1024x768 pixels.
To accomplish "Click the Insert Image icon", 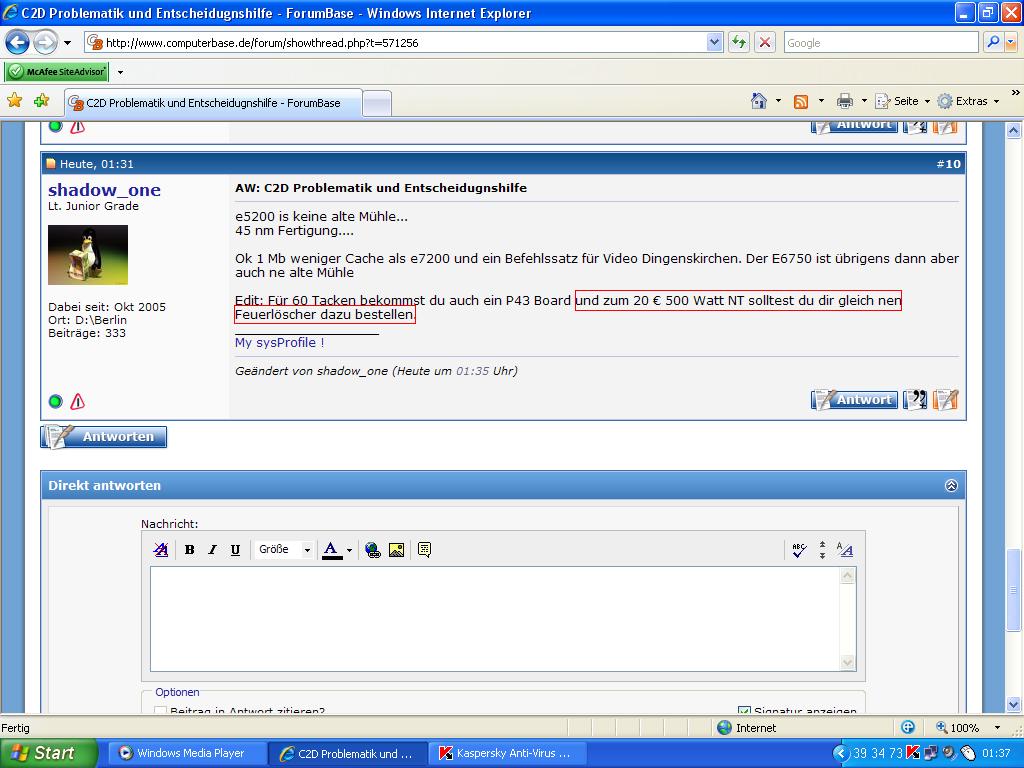I will coord(396,550).
